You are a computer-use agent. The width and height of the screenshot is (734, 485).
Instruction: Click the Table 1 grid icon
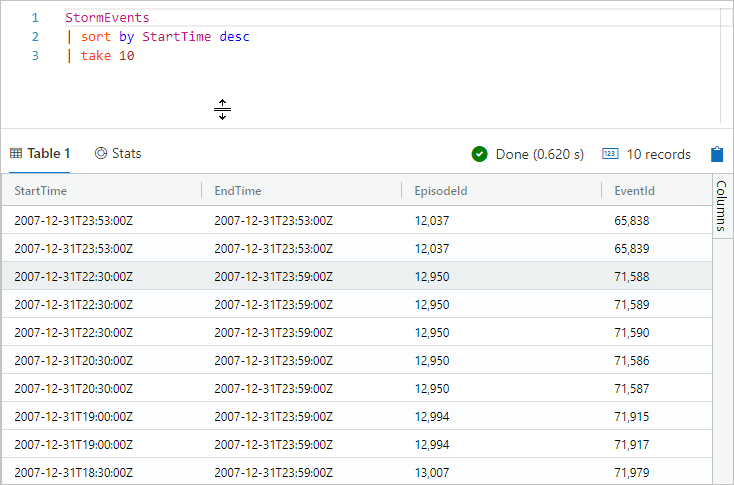click(x=16, y=153)
